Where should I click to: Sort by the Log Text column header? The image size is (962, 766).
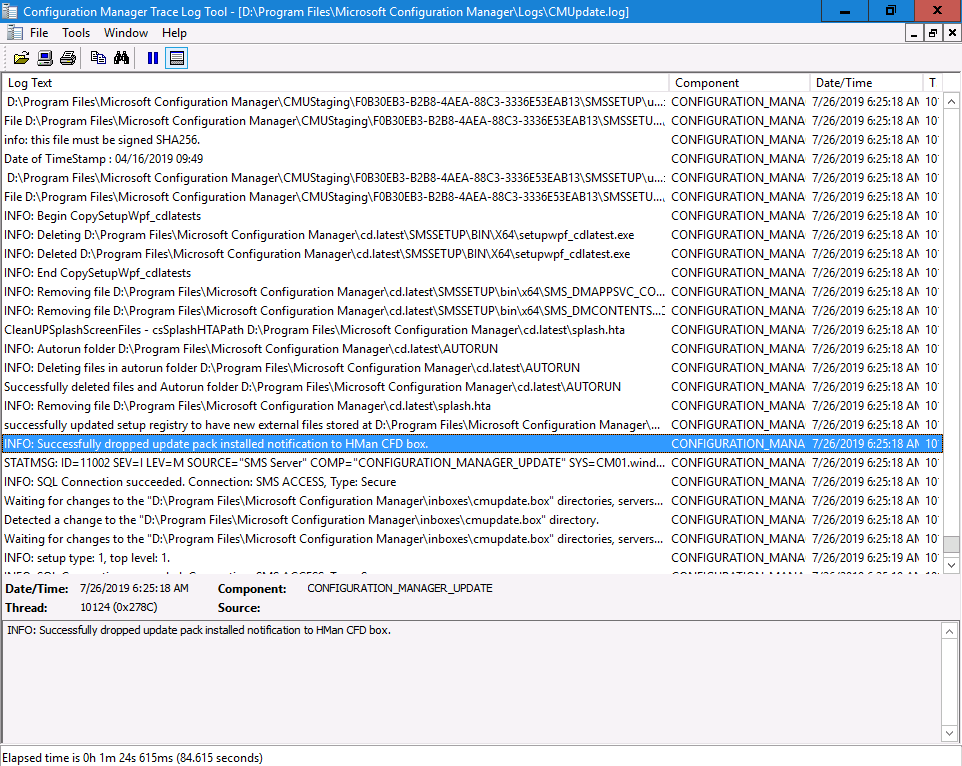tap(336, 83)
